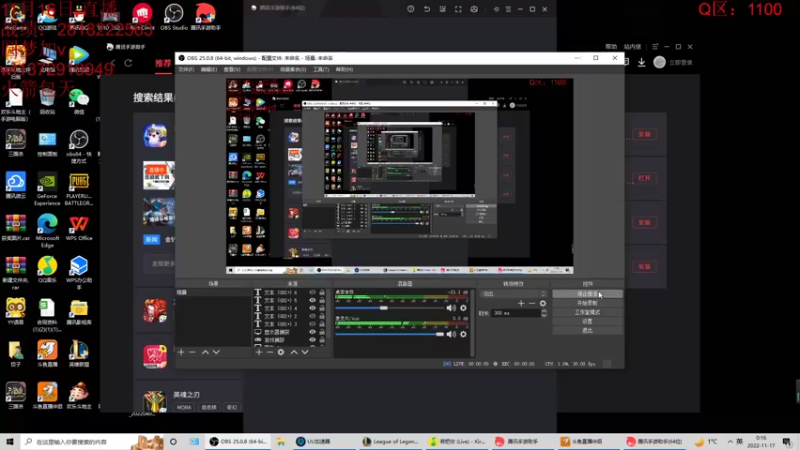This screenshot has height=450, width=800.
Task: Open source properties gear in sources panel
Action: click(281, 352)
